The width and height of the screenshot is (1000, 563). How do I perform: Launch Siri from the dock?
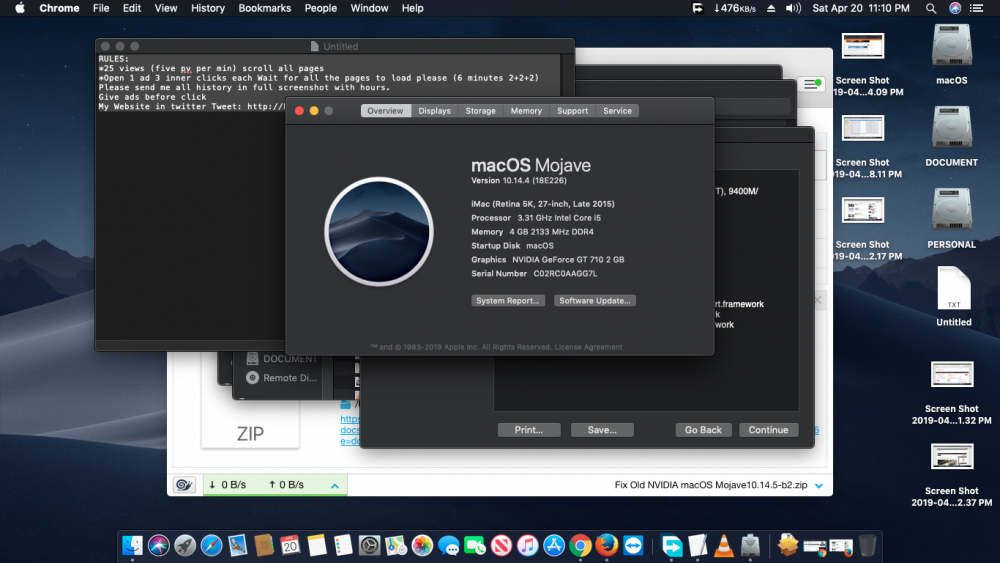point(159,546)
